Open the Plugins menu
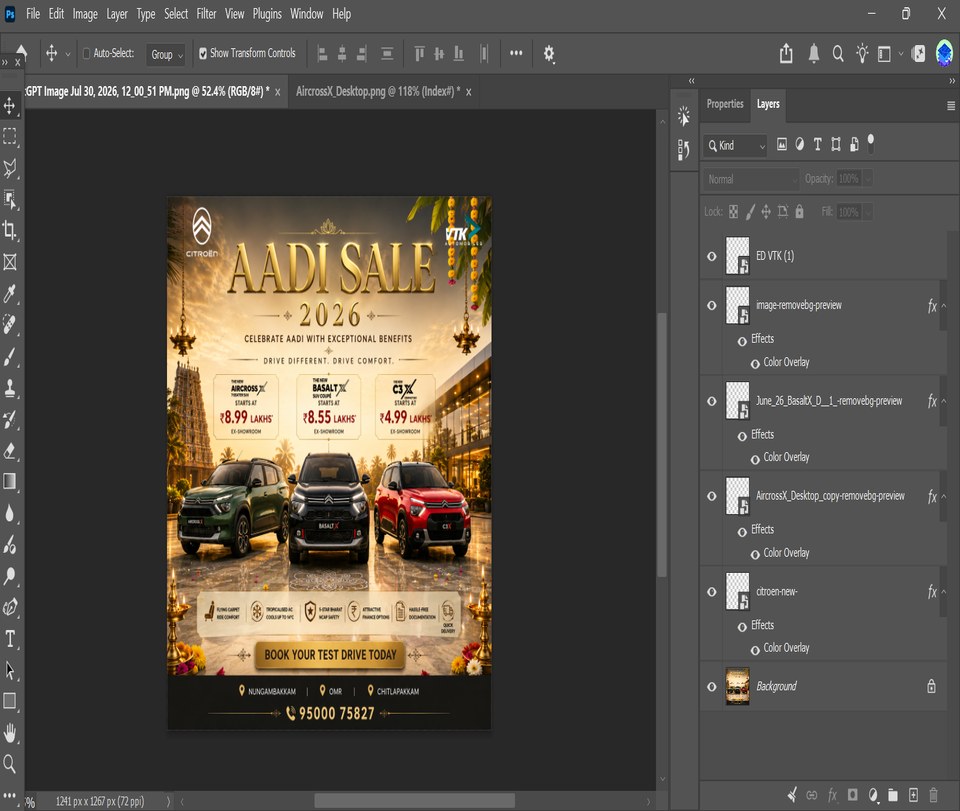 pos(267,13)
